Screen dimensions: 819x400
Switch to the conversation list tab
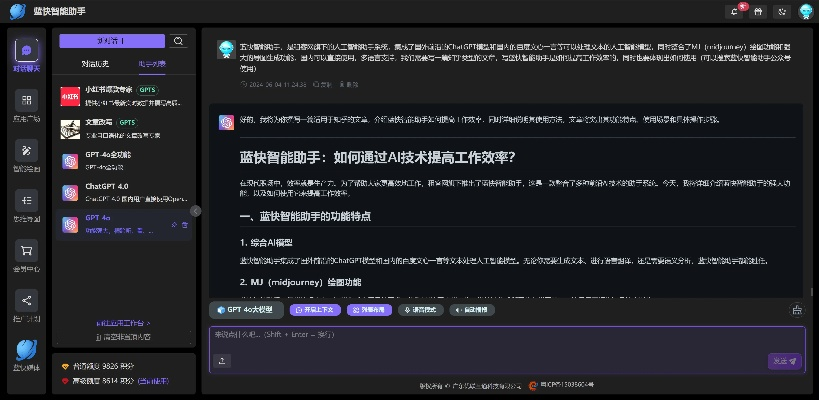95,64
